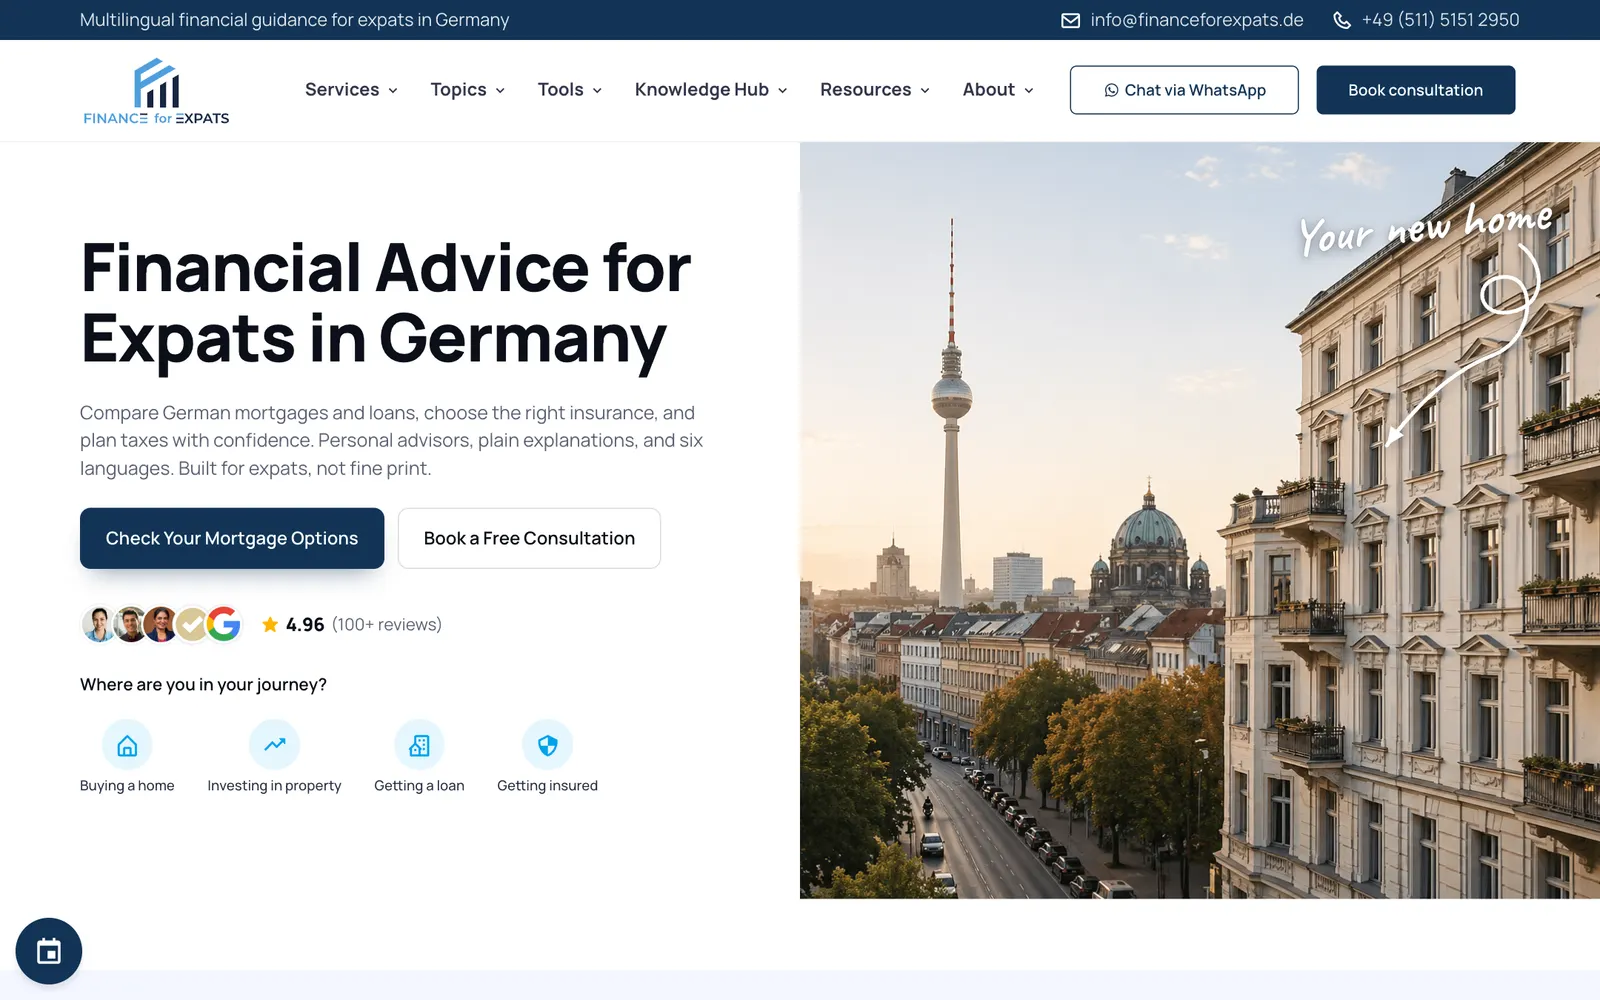The width and height of the screenshot is (1600, 1000).
Task: Click the Buying a home label
Action: pos(127,786)
